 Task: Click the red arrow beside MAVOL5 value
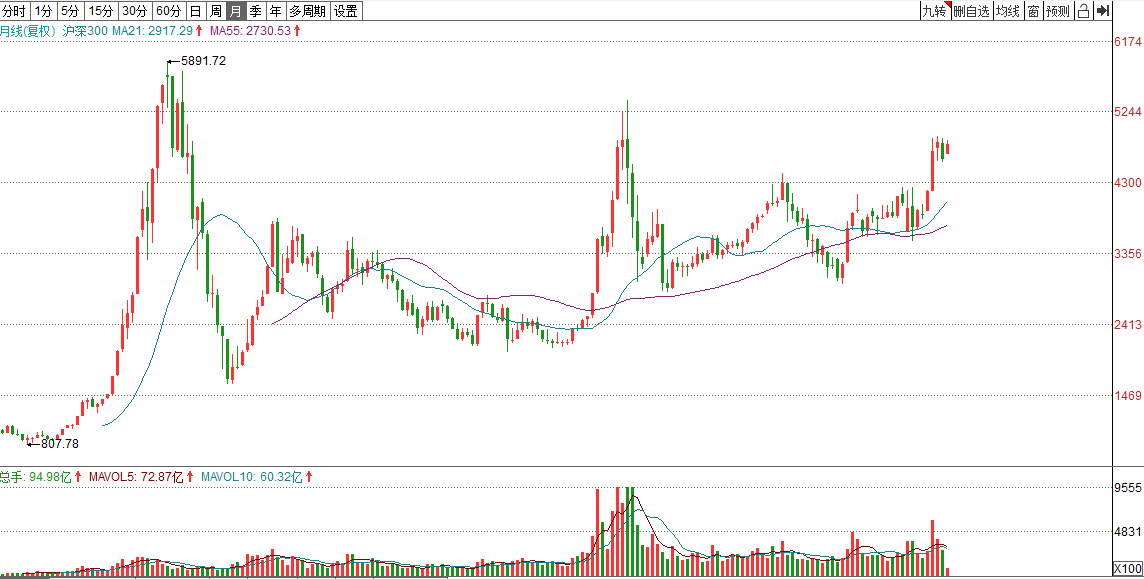(190, 477)
